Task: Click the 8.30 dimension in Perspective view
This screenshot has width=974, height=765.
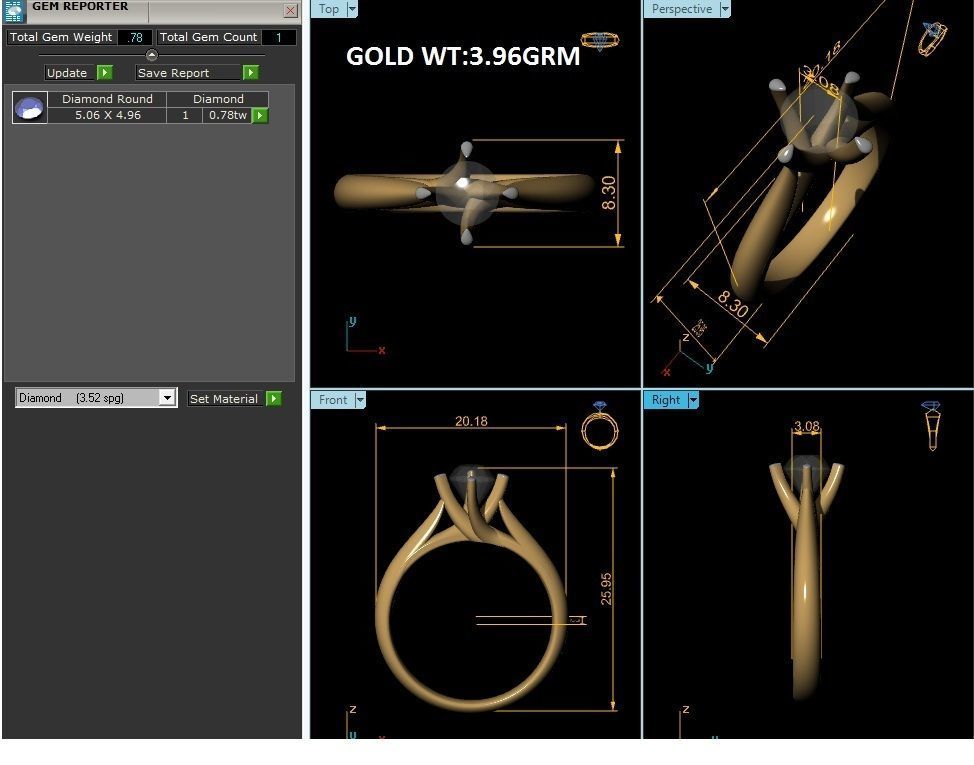Action: tap(733, 304)
